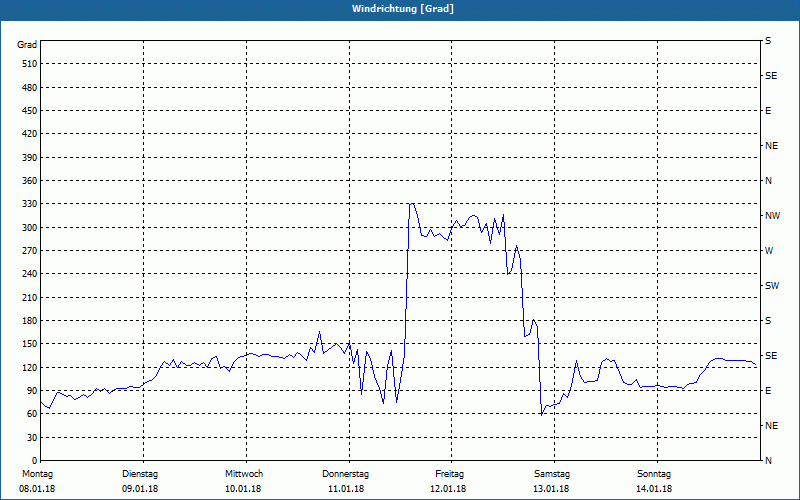Screen dimensions: 800x500
Task: Select the Dienstag 09.01.18 axis label
Action: coord(140,481)
